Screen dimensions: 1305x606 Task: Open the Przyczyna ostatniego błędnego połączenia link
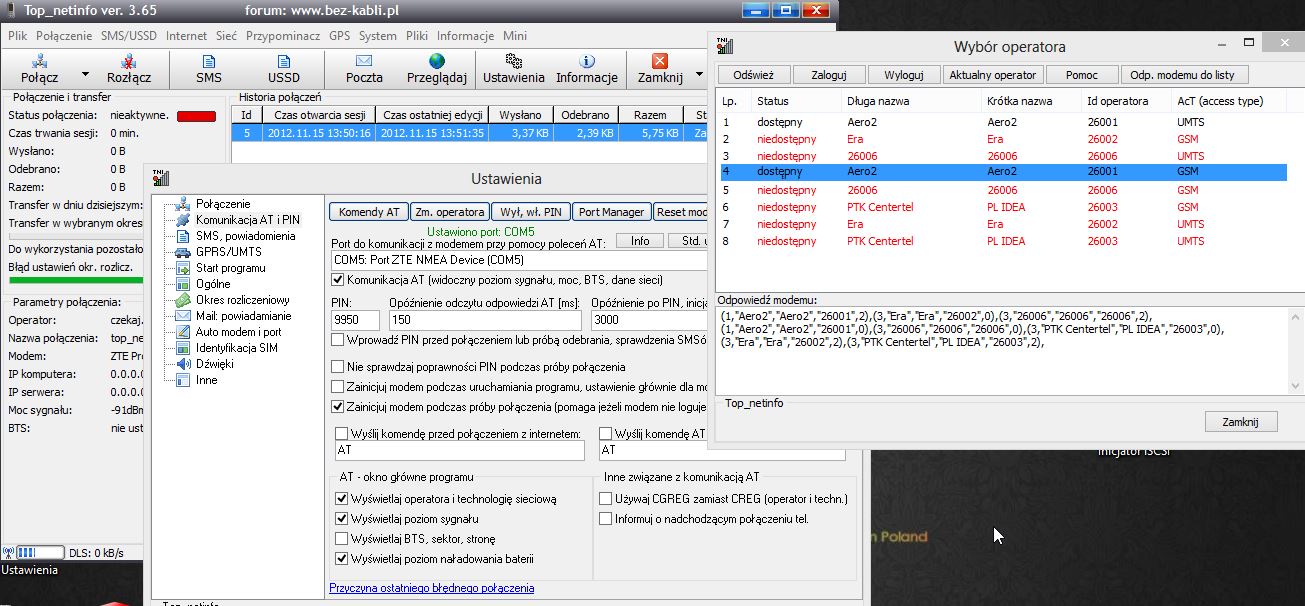click(431, 588)
